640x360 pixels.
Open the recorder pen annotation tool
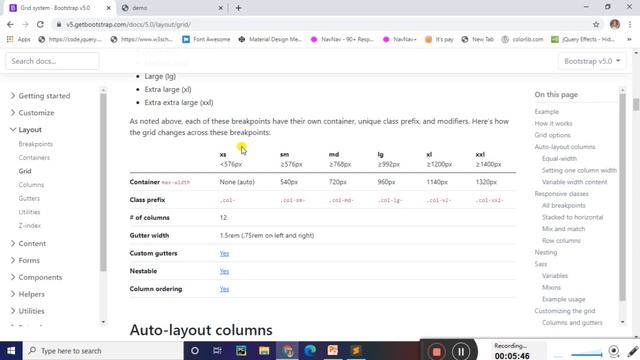633,351
